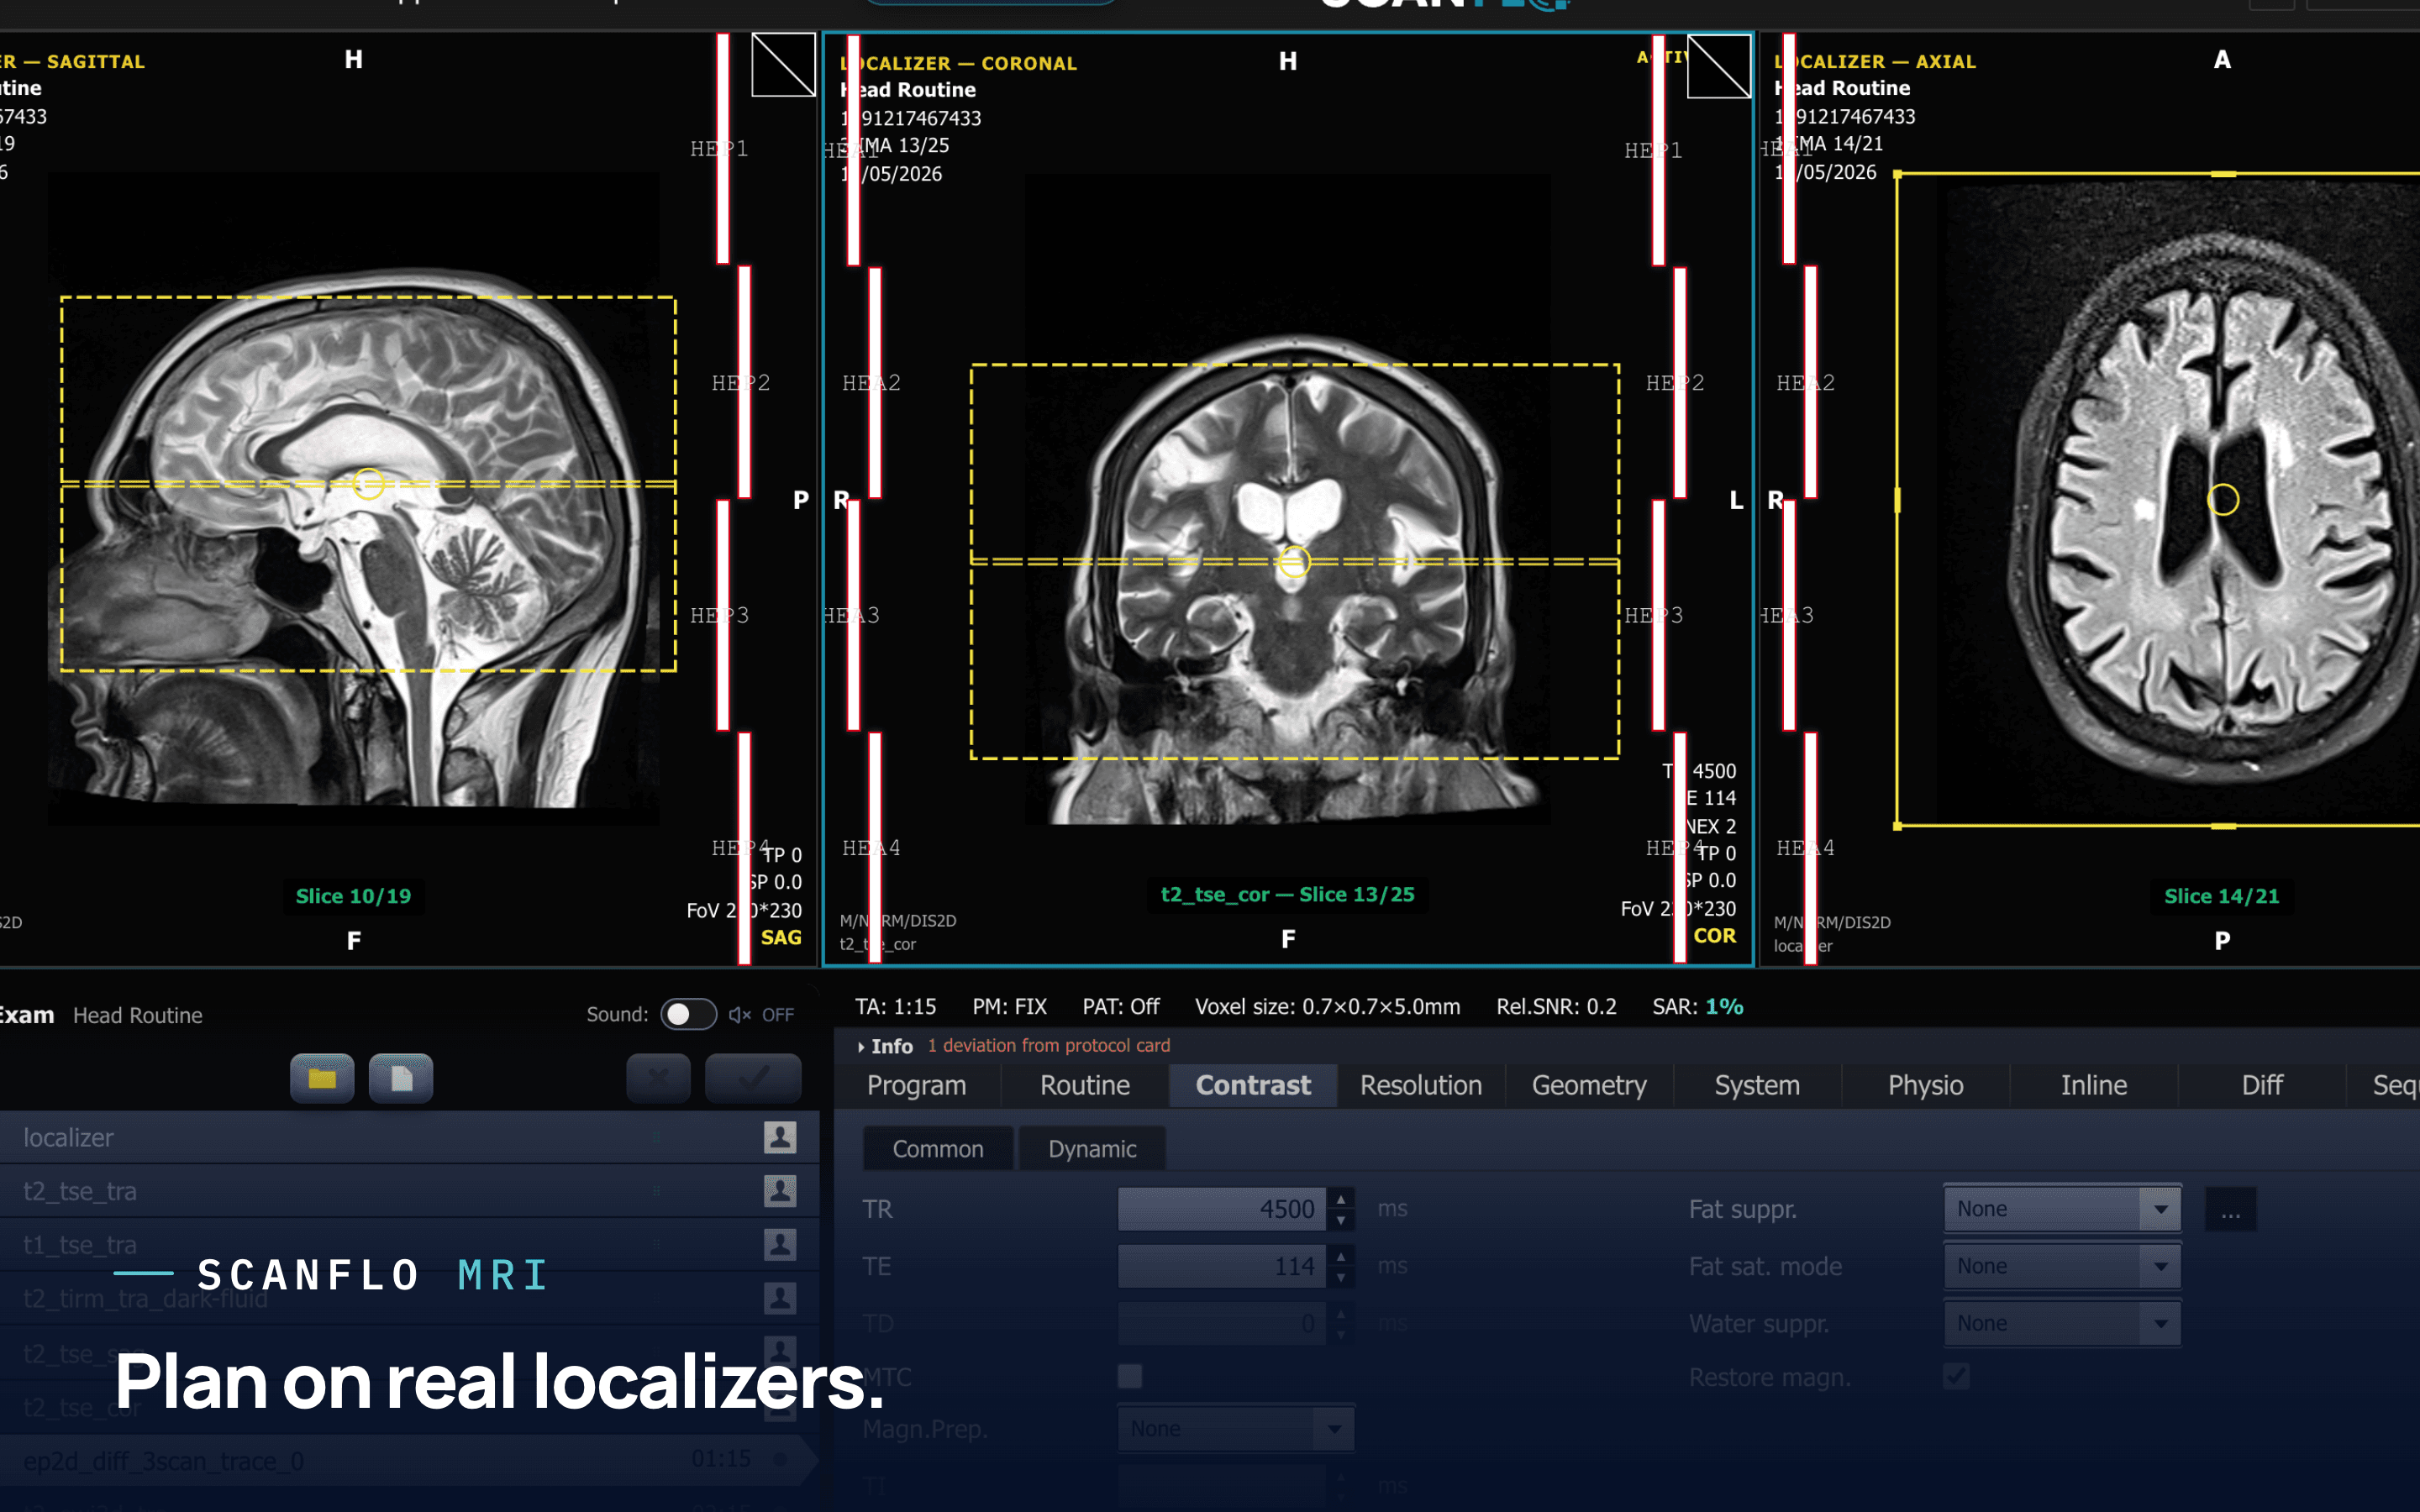Select the t2_tse_tra protocol row
The height and width of the screenshot is (1512, 2420).
(409, 1191)
